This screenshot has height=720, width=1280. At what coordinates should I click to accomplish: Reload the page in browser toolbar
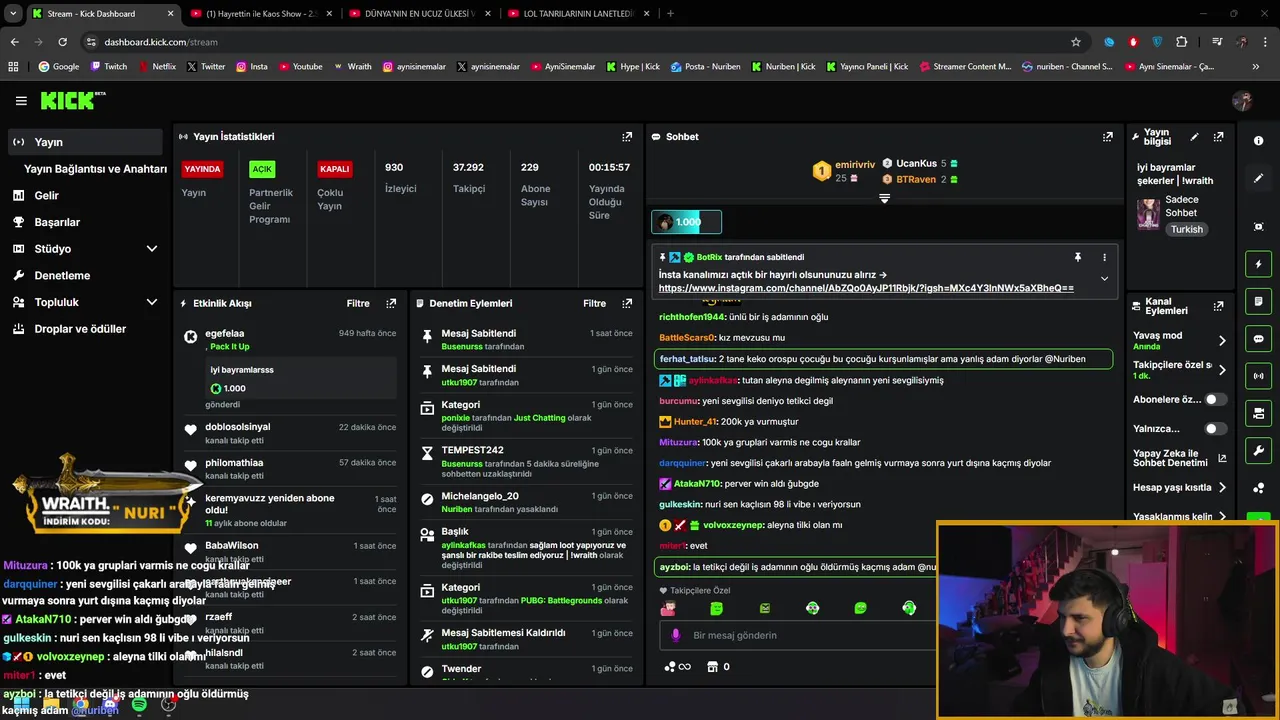coord(62,42)
